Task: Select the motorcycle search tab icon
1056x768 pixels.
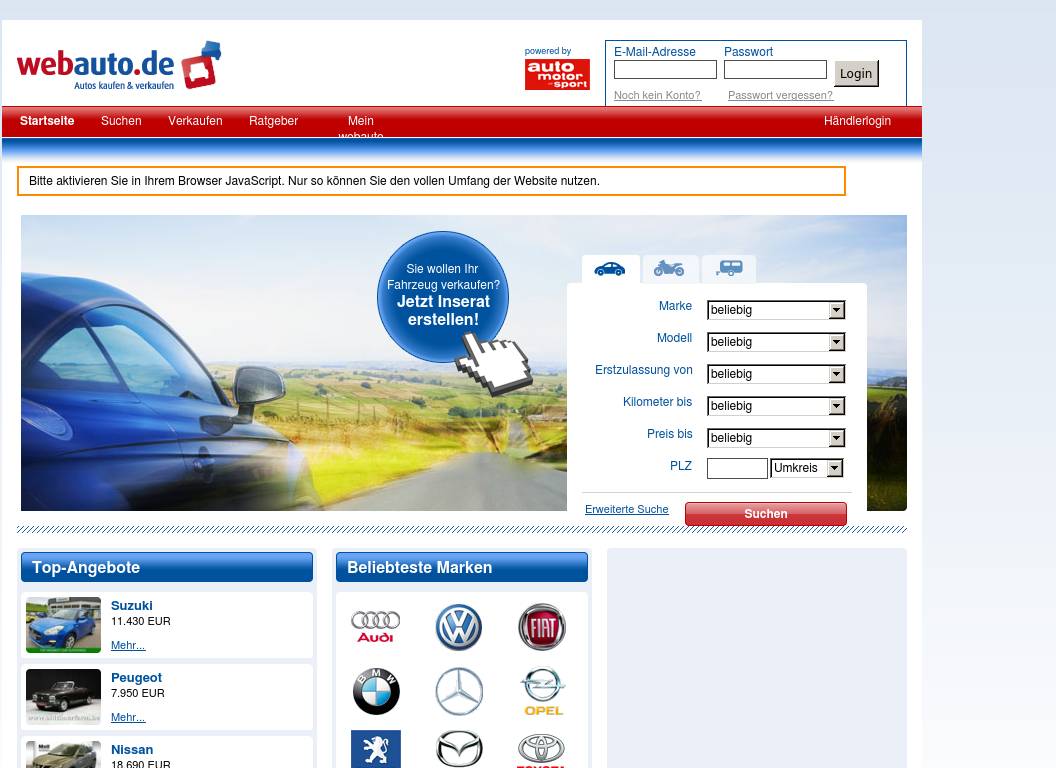Action: pos(669,268)
